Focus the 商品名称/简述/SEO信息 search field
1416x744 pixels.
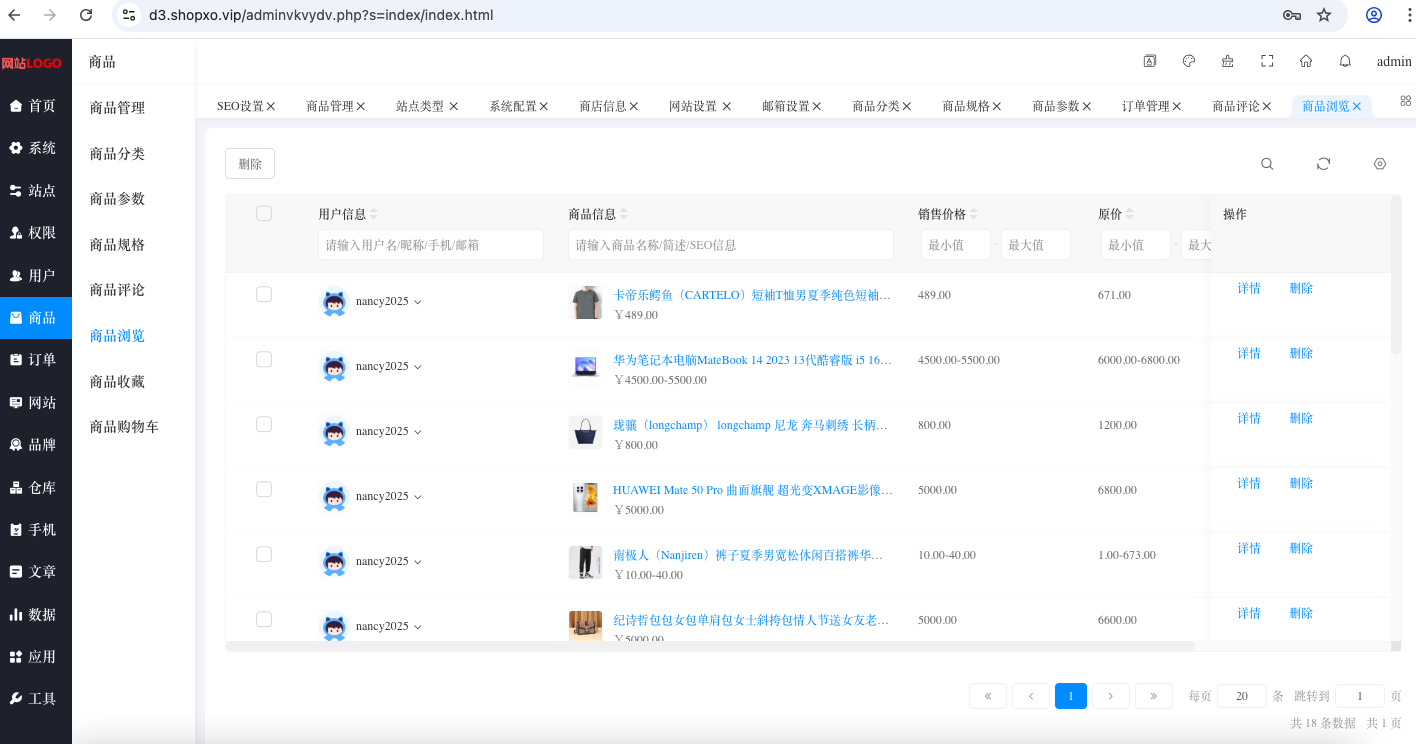[x=731, y=244]
